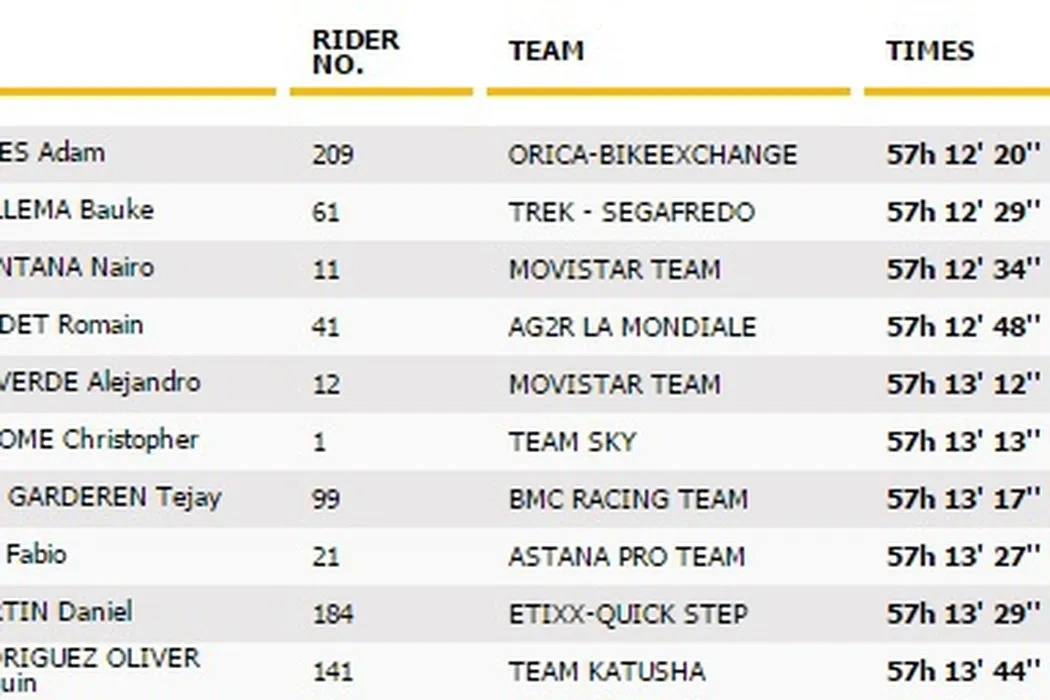Click rider name Alejandro
The image size is (1050, 700).
(99, 383)
